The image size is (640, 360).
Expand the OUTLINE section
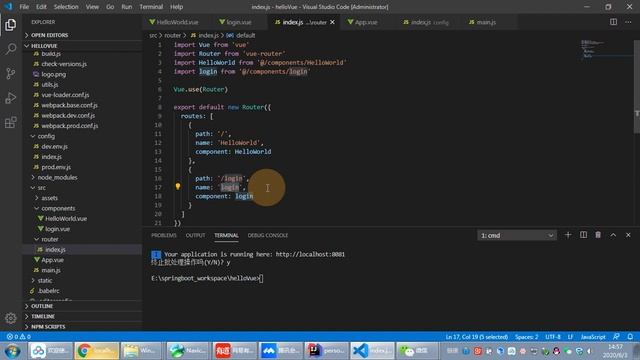tap(82, 306)
